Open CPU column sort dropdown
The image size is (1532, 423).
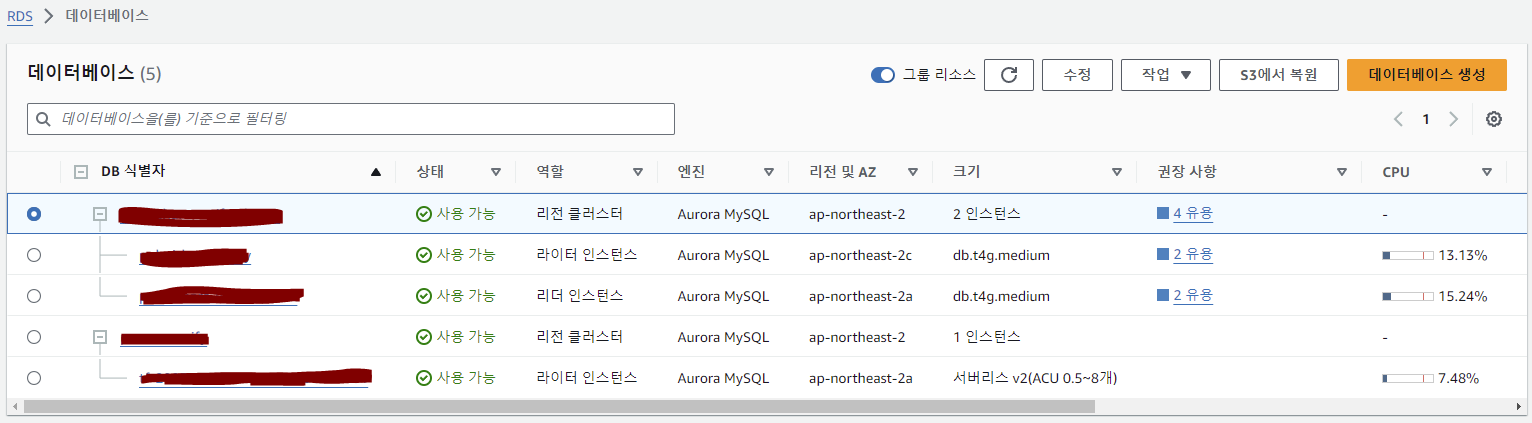1486,172
